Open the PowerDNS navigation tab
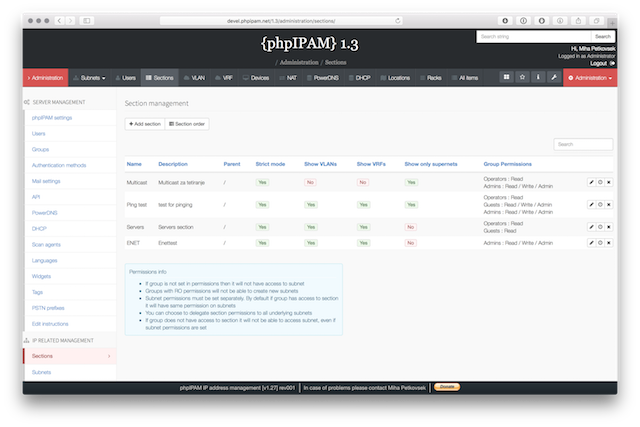The image size is (640, 427). pyautogui.click(x=322, y=77)
